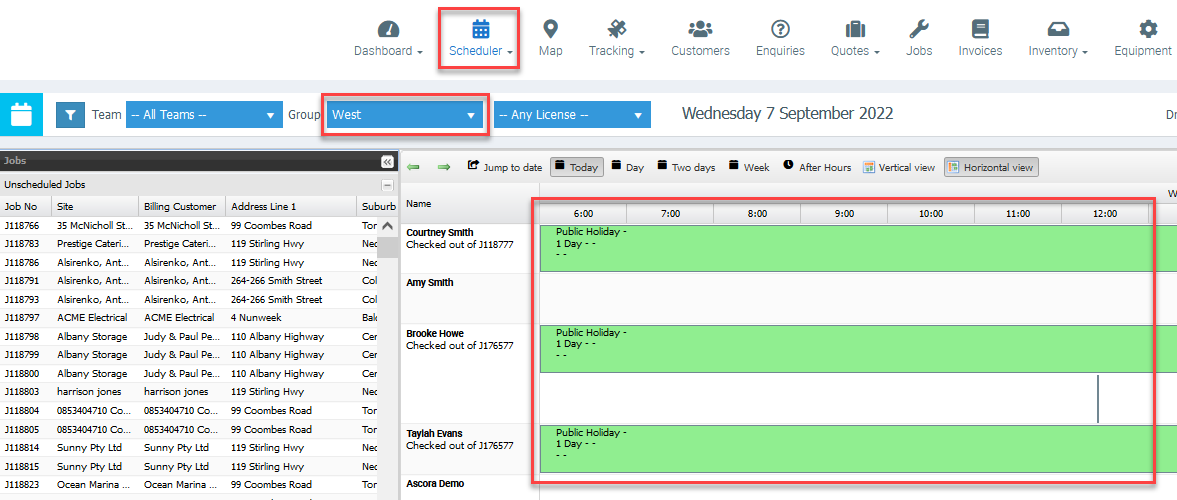This screenshot has width=1177, height=500.
Task: Click the Jump to date button
Action: [x=505, y=168]
